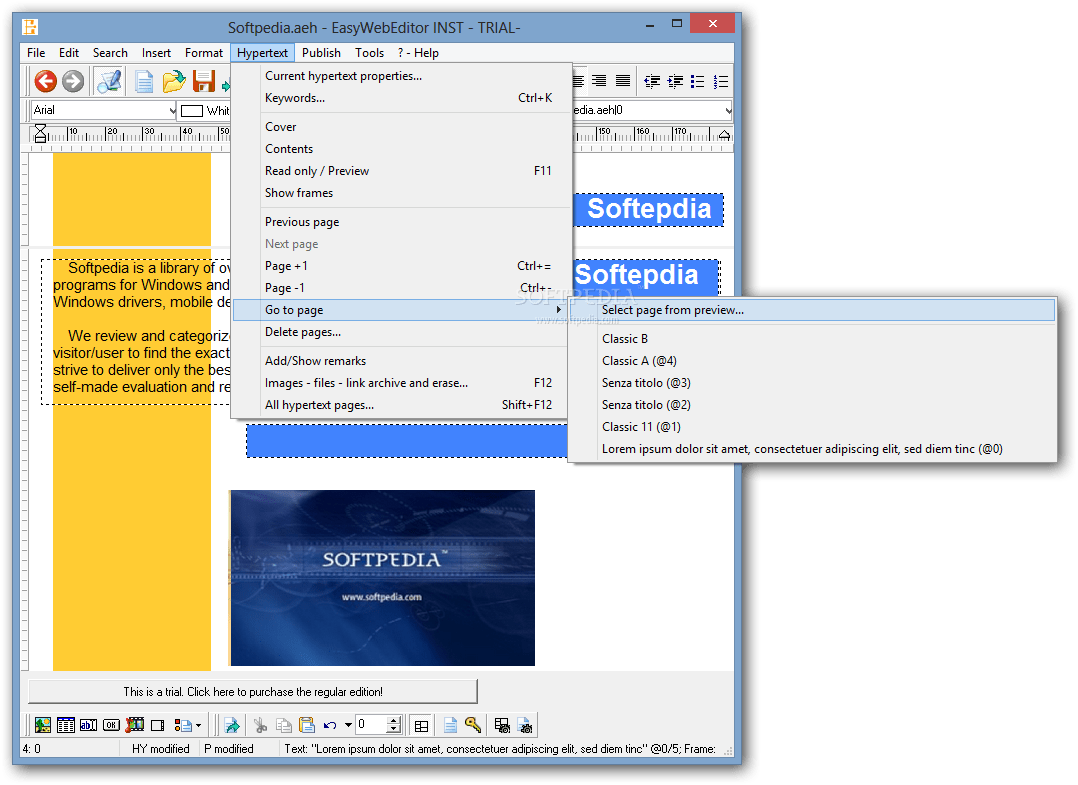Choose Select page from preview...
The width and height of the screenshot is (1078, 785).
point(813,310)
